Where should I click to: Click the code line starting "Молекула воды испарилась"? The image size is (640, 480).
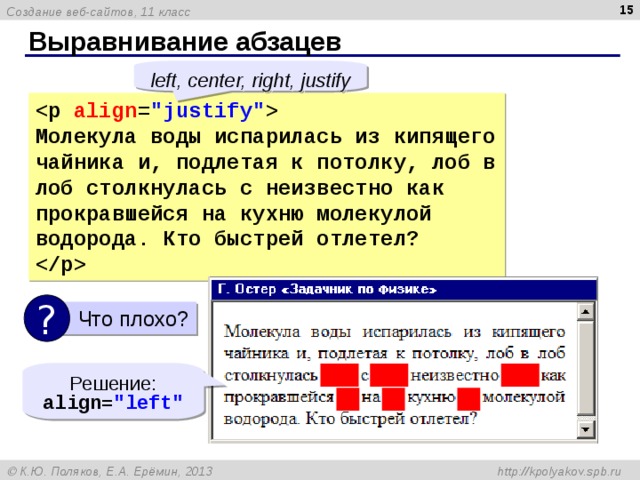[x=265, y=137]
